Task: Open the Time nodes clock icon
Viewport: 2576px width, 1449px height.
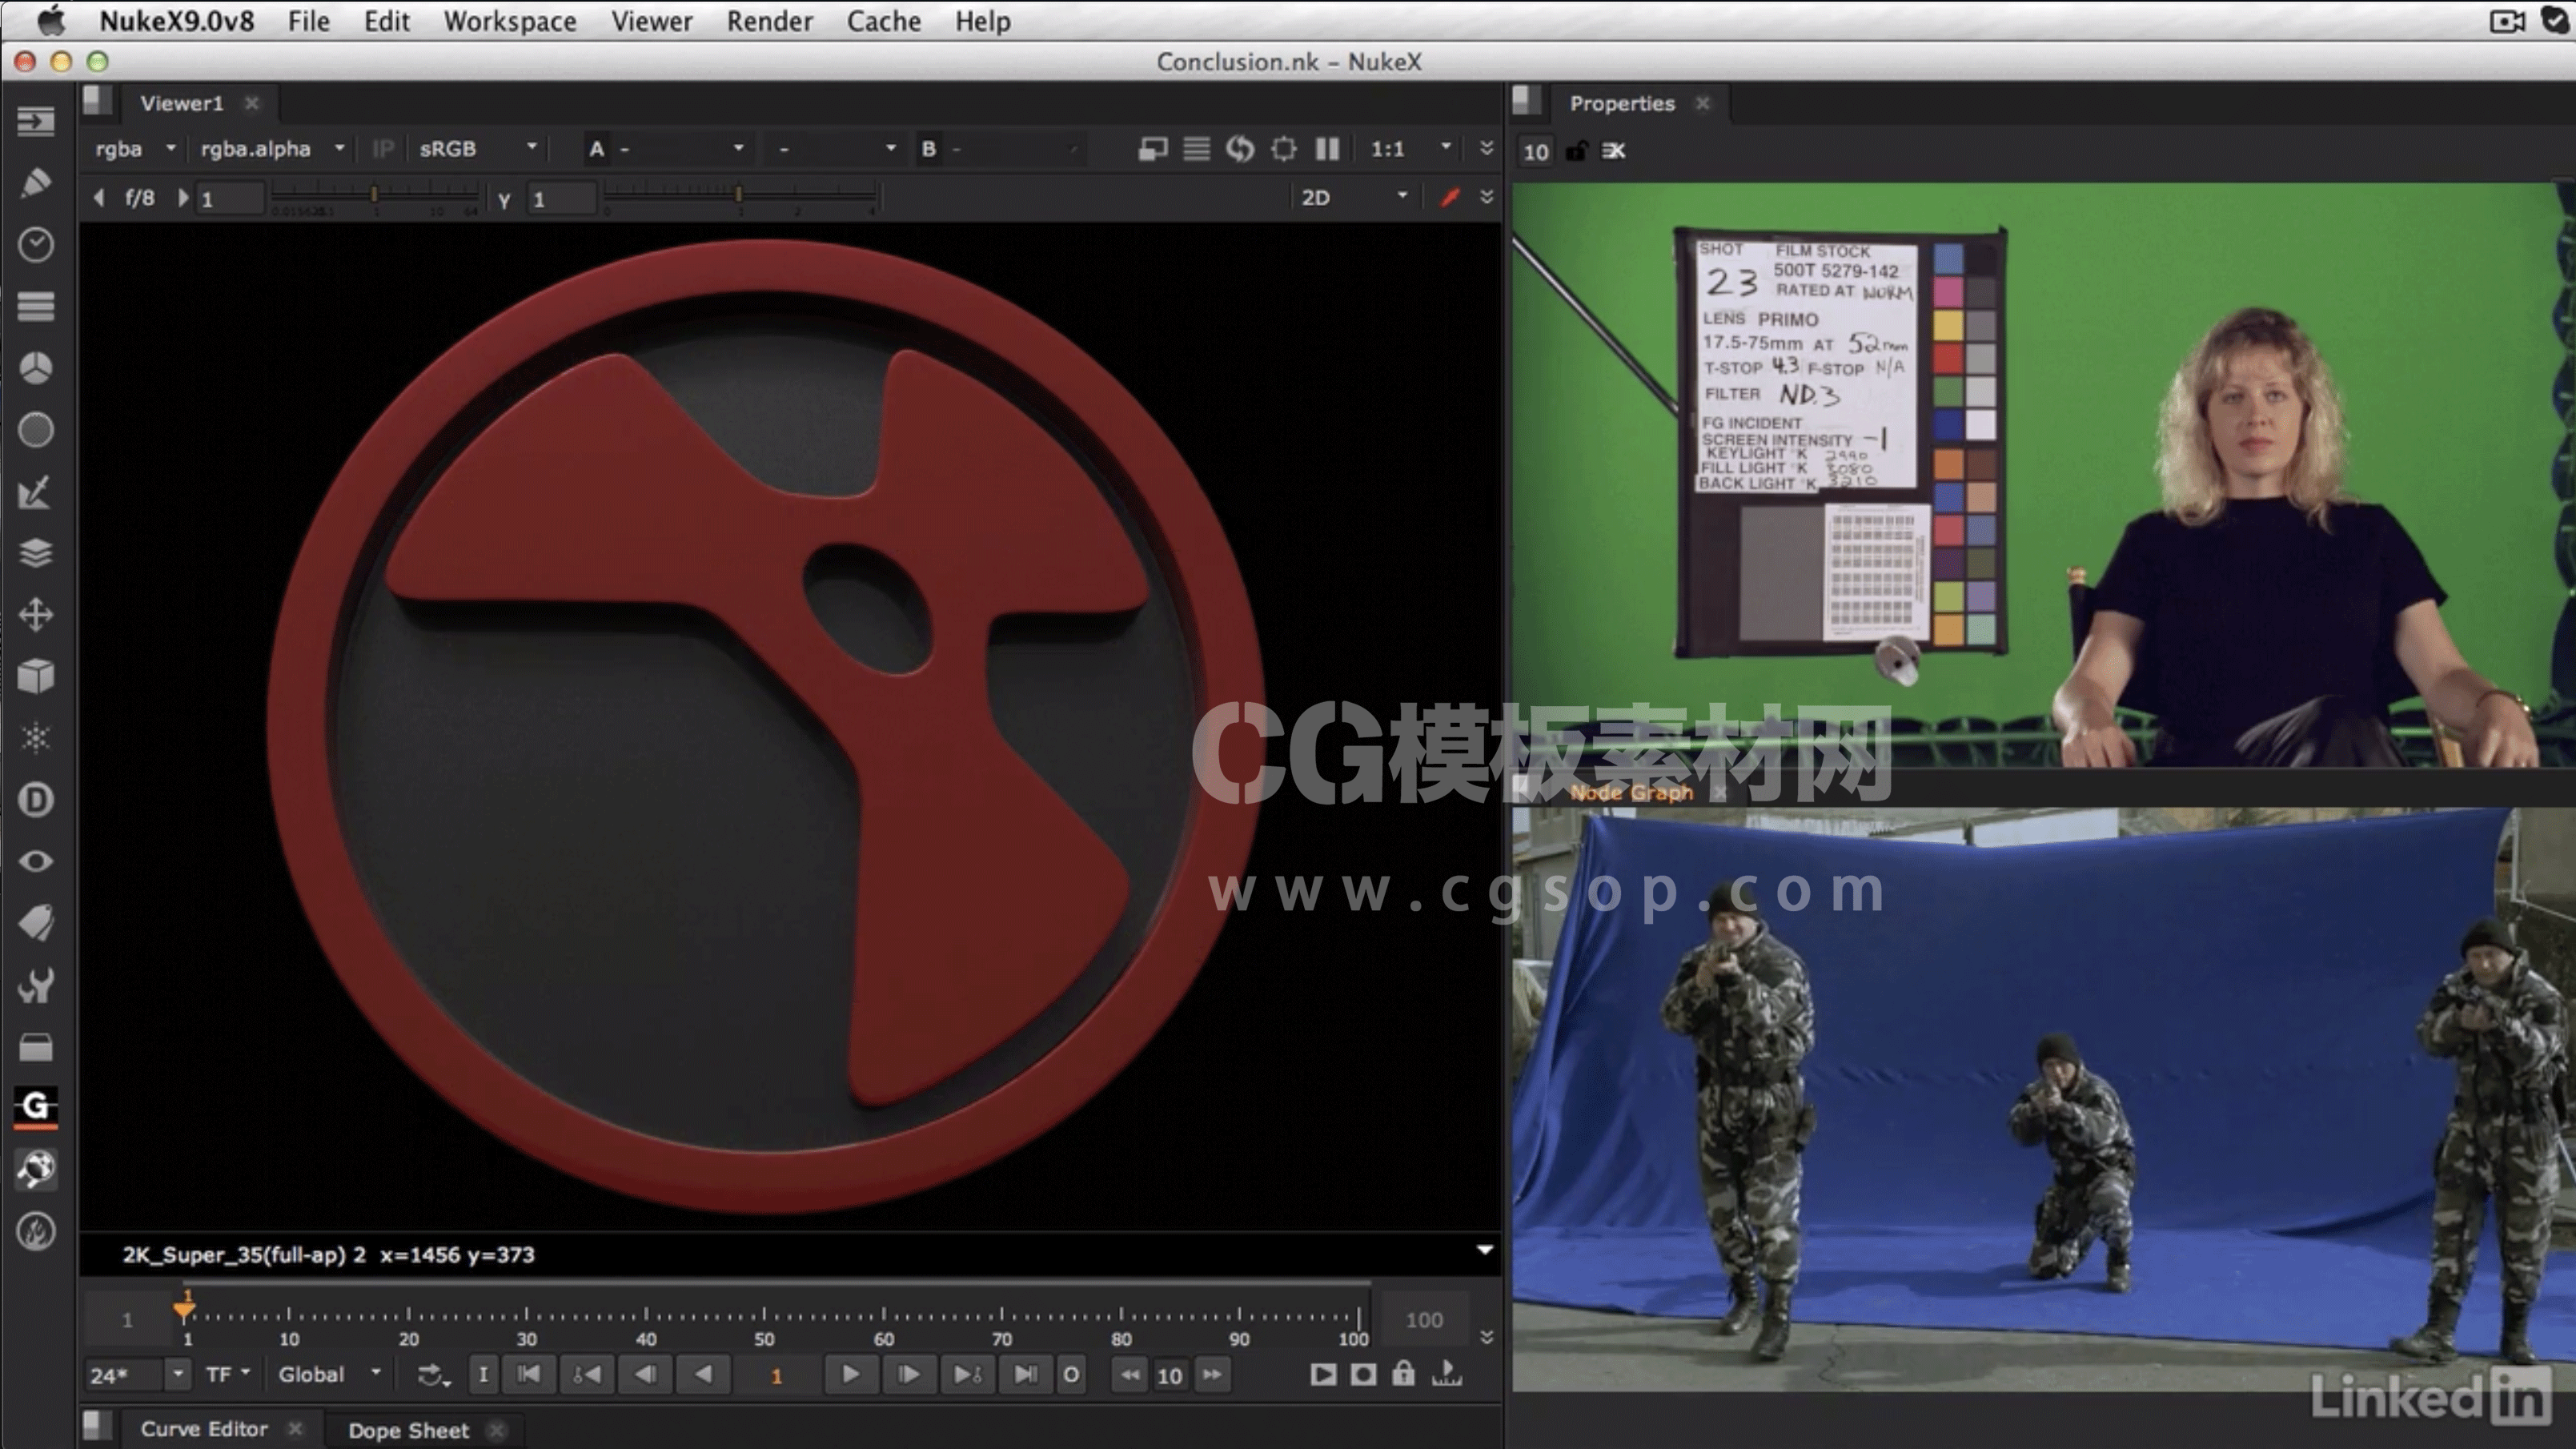Action: pyautogui.click(x=36, y=245)
